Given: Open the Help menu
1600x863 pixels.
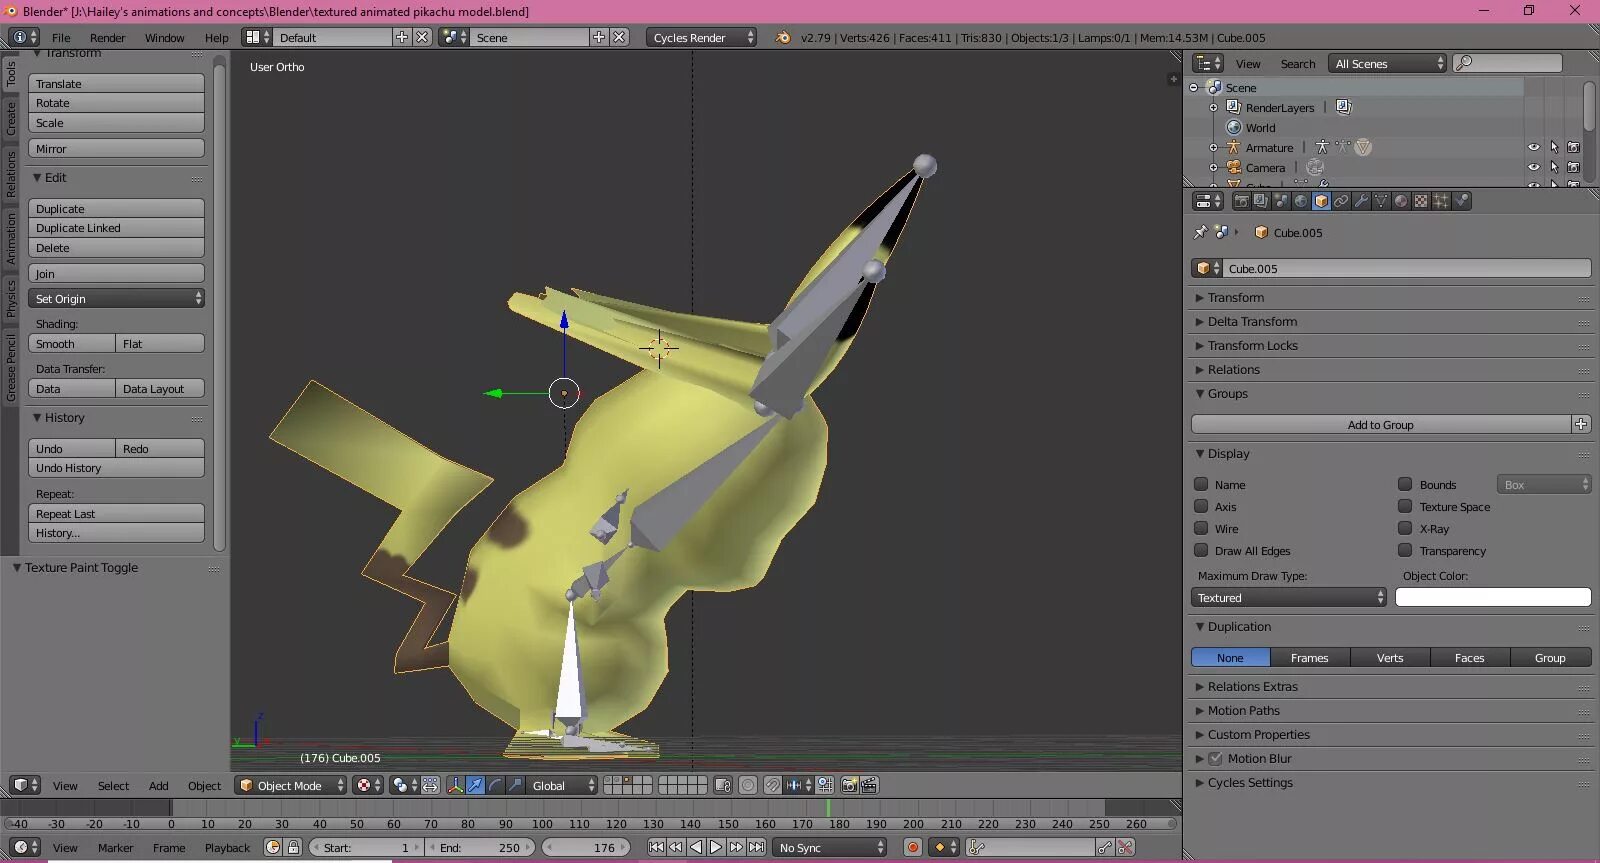Looking at the screenshot, I should (x=216, y=37).
